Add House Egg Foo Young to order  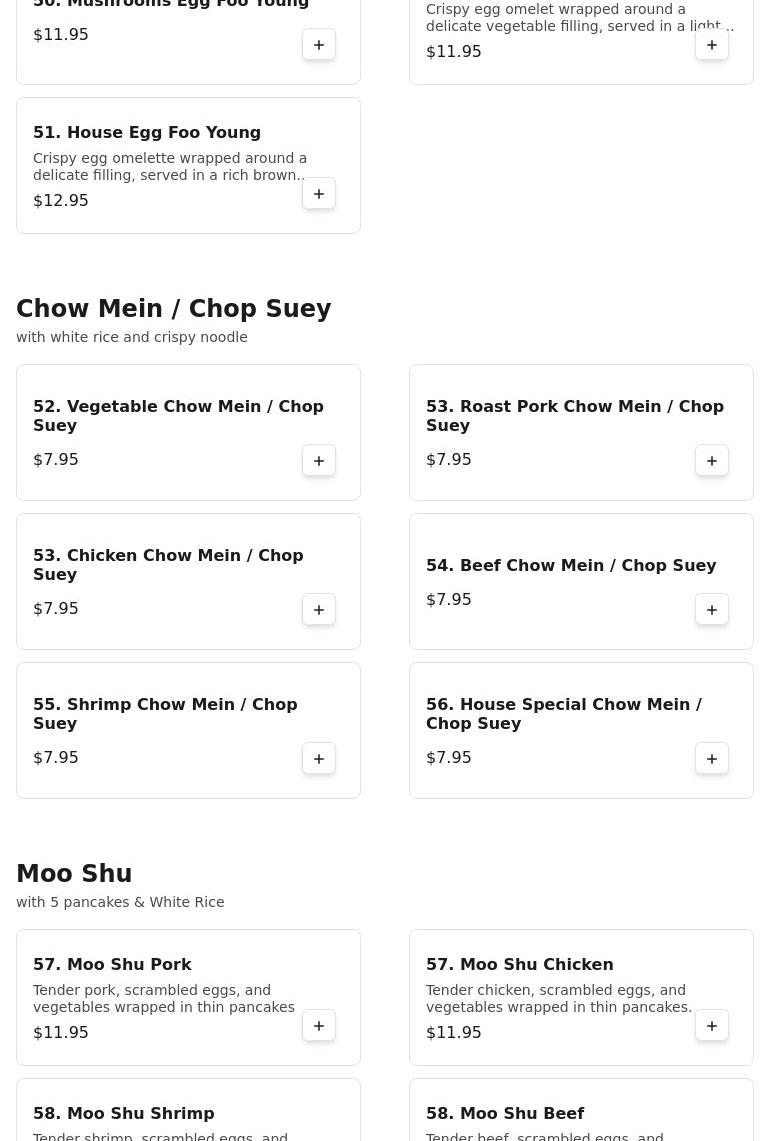pos(319,194)
